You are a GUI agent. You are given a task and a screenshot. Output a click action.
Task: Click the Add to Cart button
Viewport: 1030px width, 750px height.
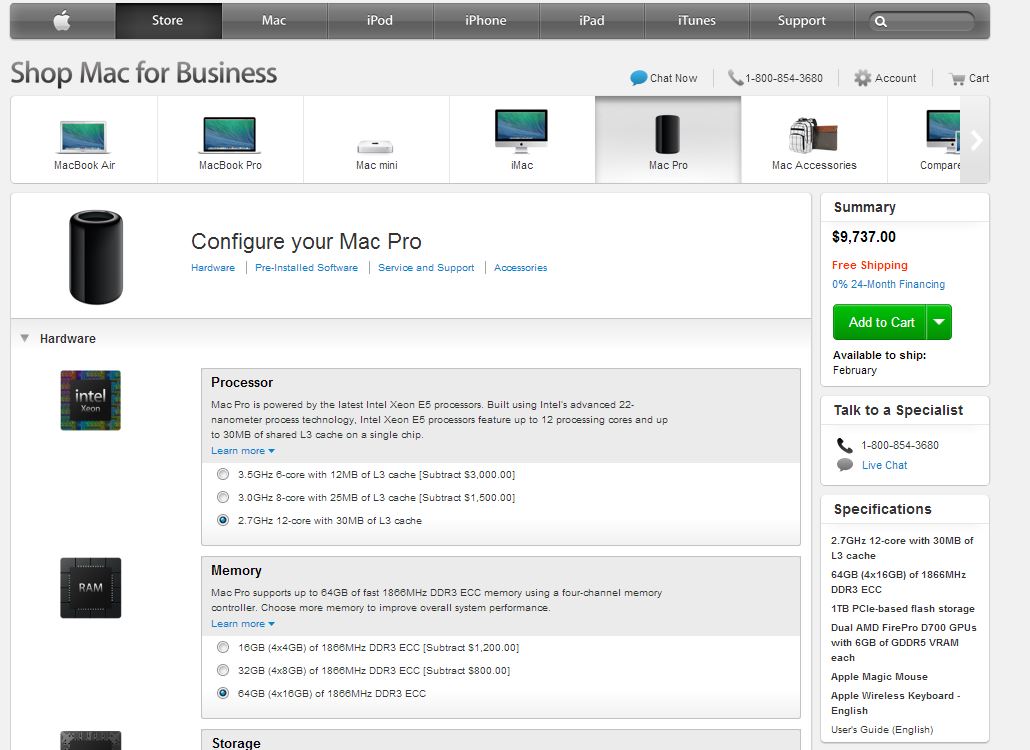pyautogui.click(x=880, y=322)
